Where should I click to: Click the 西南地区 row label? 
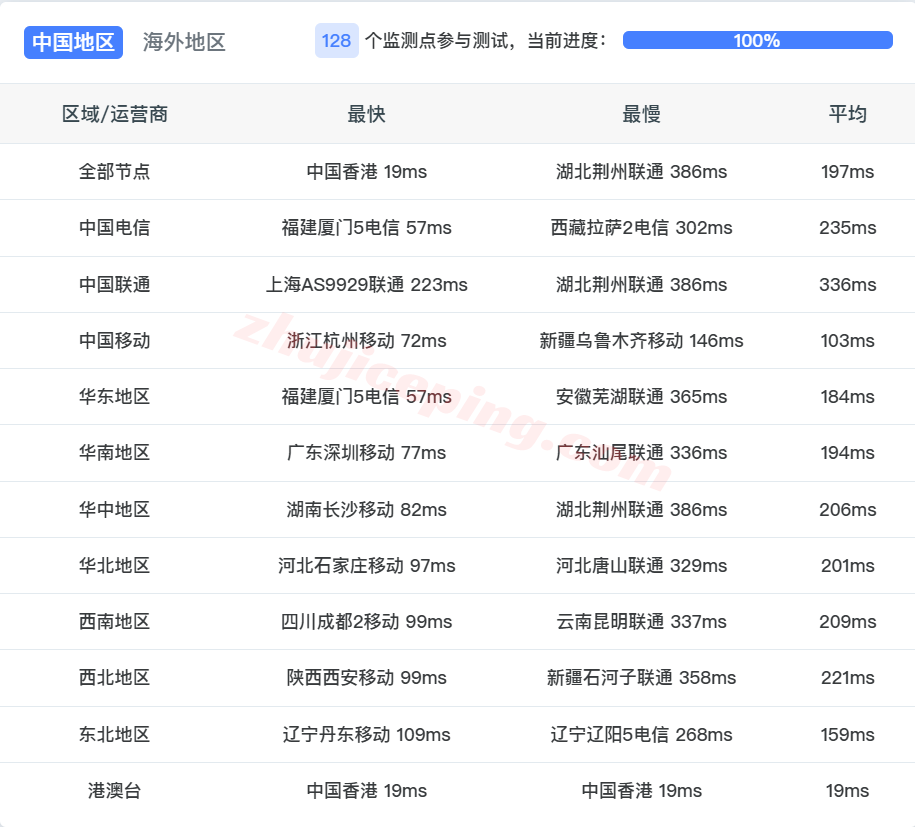pos(114,622)
